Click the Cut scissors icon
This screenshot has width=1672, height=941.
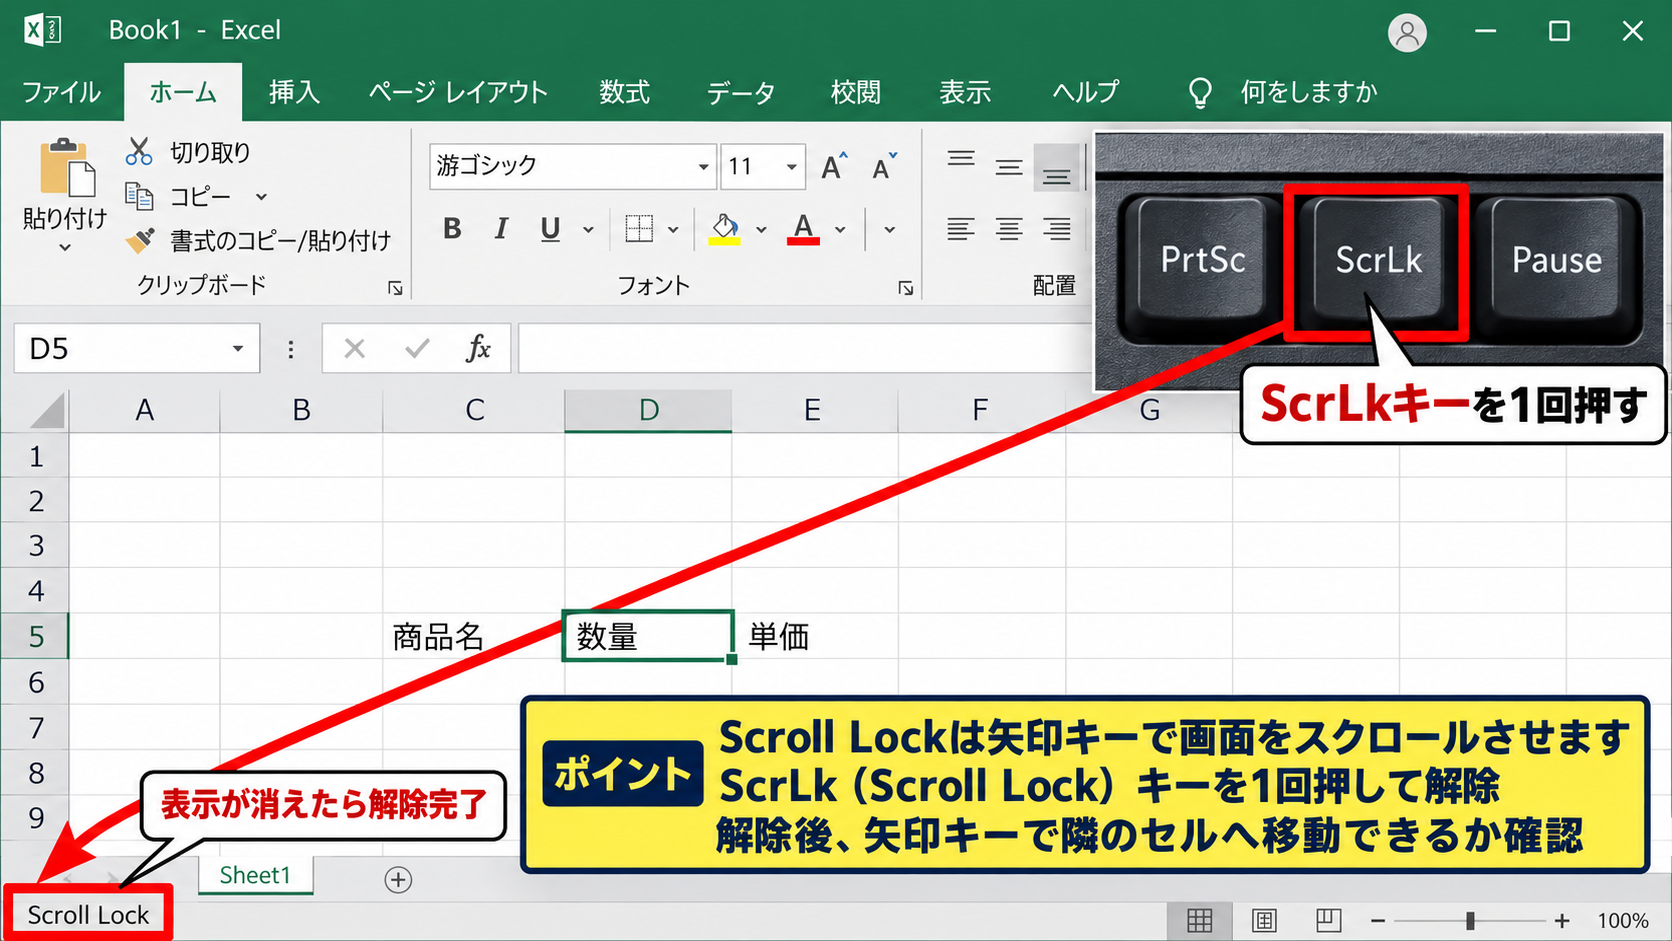(x=139, y=152)
